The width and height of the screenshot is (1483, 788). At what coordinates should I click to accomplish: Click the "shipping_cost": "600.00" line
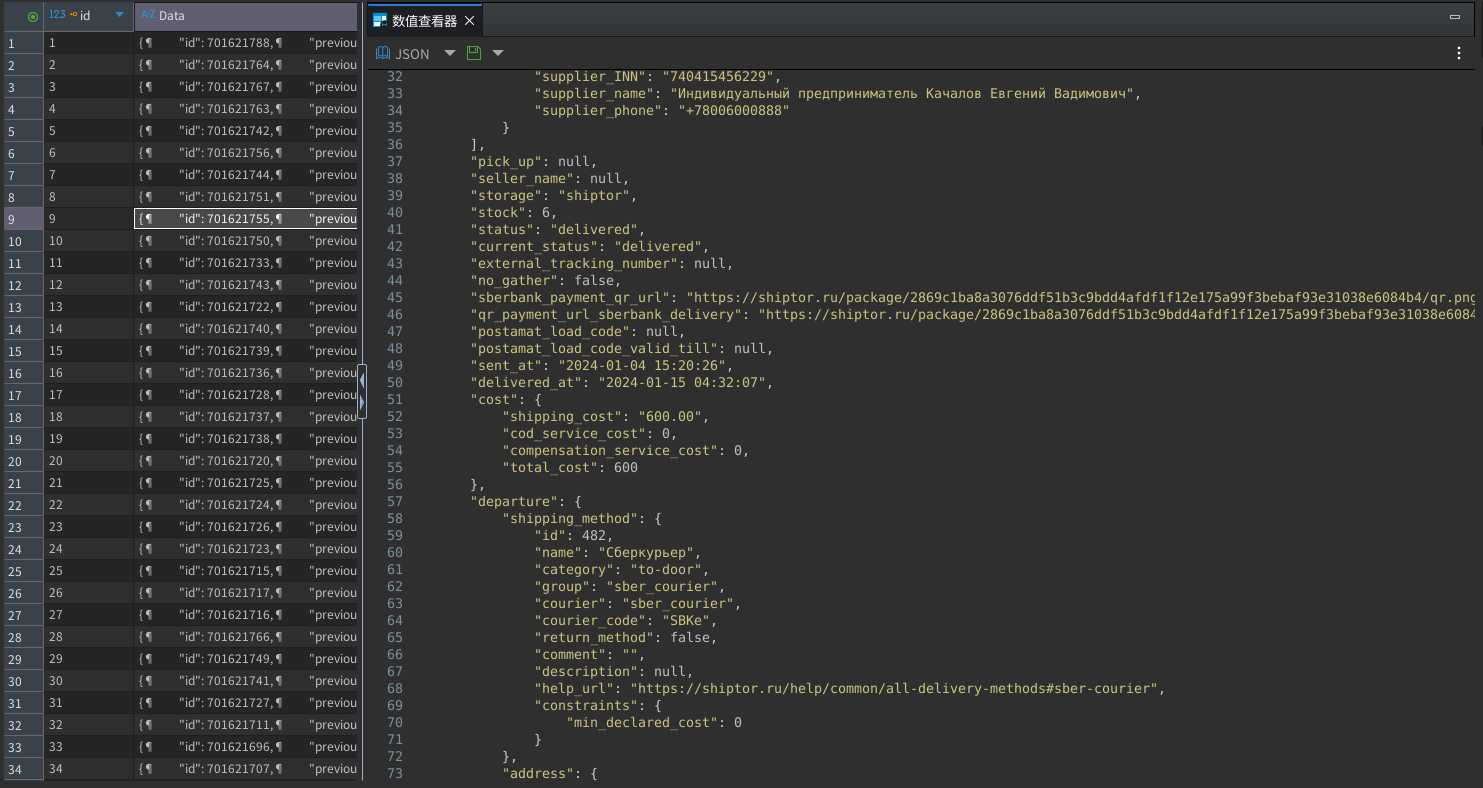click(606, 417)
